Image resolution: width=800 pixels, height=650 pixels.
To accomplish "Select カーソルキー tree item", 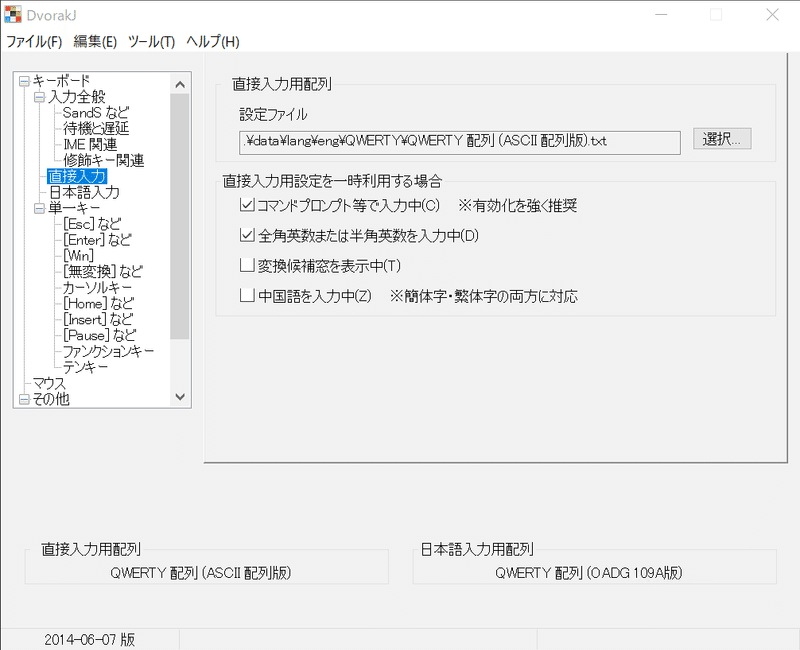I will [97, 287].
